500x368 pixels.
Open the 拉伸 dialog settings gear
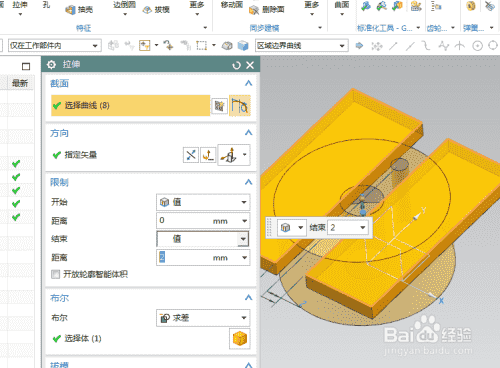click(51, 64)
